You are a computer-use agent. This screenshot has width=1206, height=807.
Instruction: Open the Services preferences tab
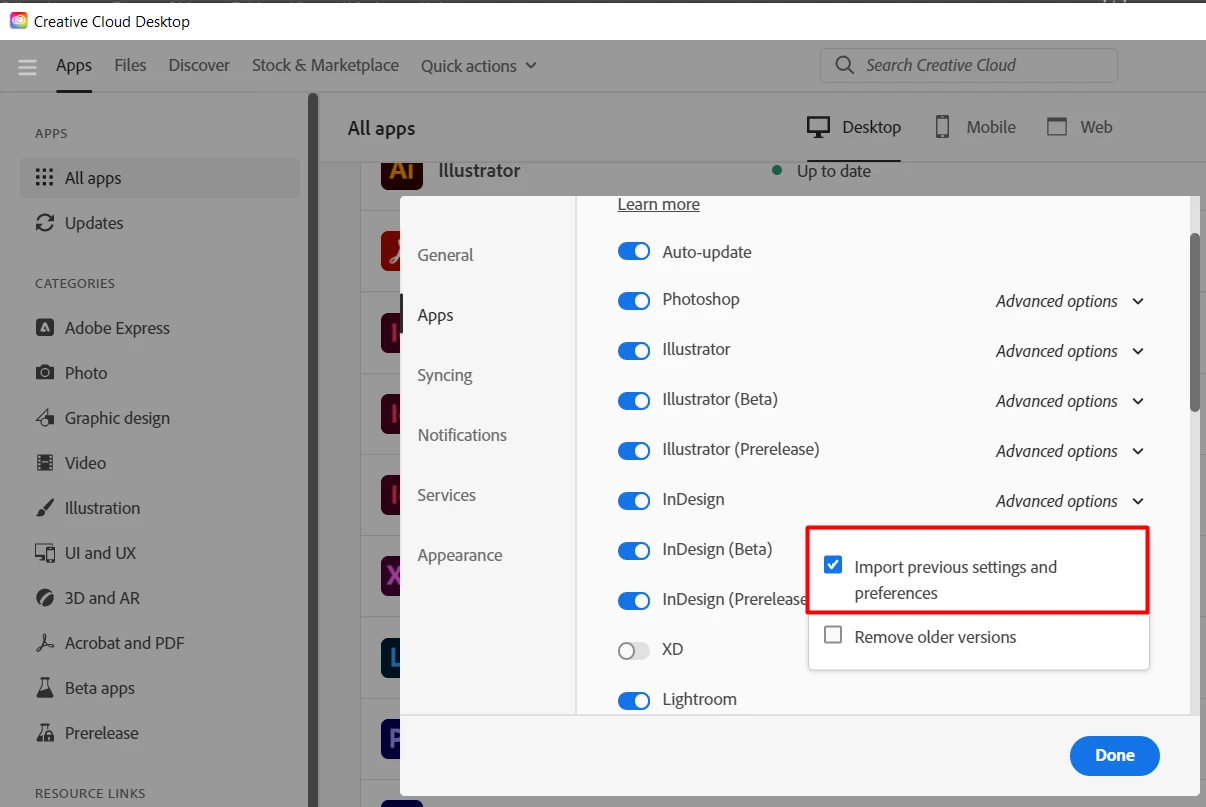pos(446,495)
